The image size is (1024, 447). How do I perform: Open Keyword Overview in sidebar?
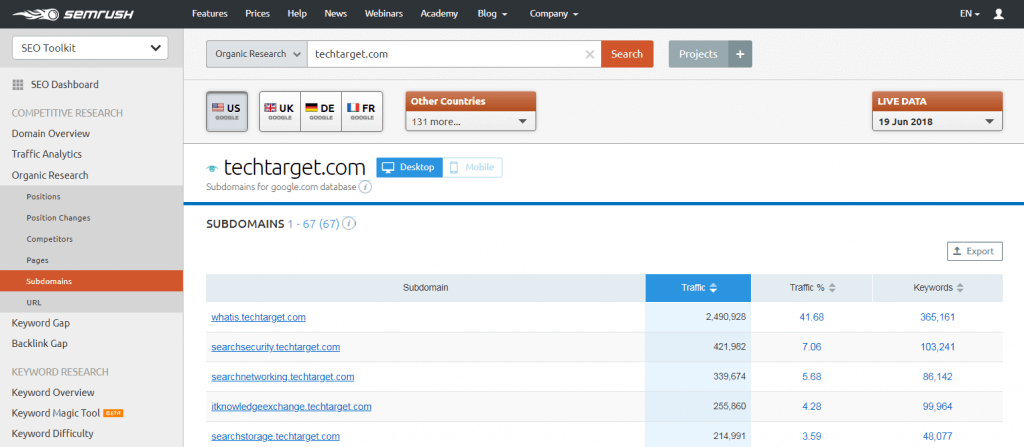[x=53, y=392]
